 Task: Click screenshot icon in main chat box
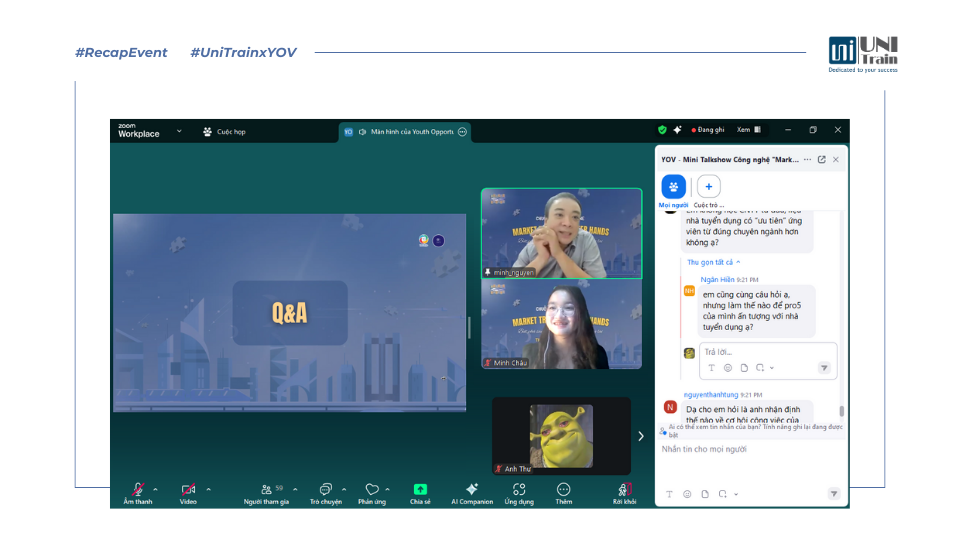coord(722,494)
